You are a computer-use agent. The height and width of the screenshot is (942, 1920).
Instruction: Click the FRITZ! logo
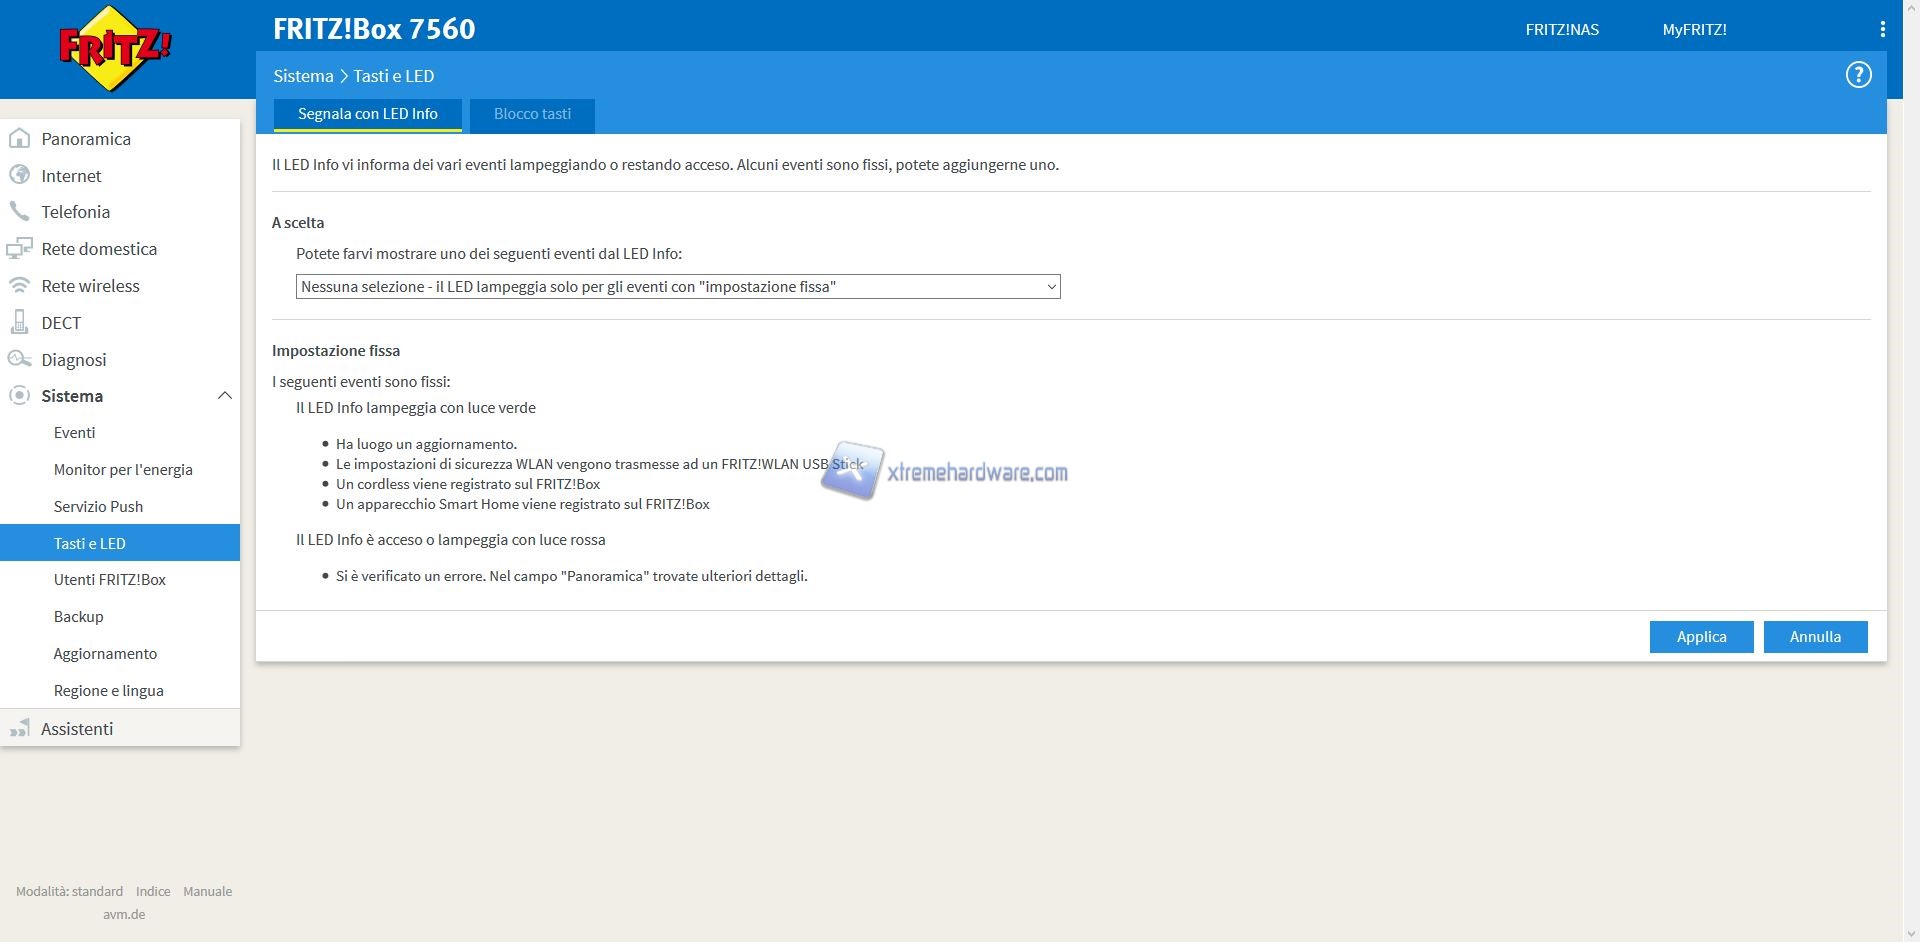coord(115,48)
